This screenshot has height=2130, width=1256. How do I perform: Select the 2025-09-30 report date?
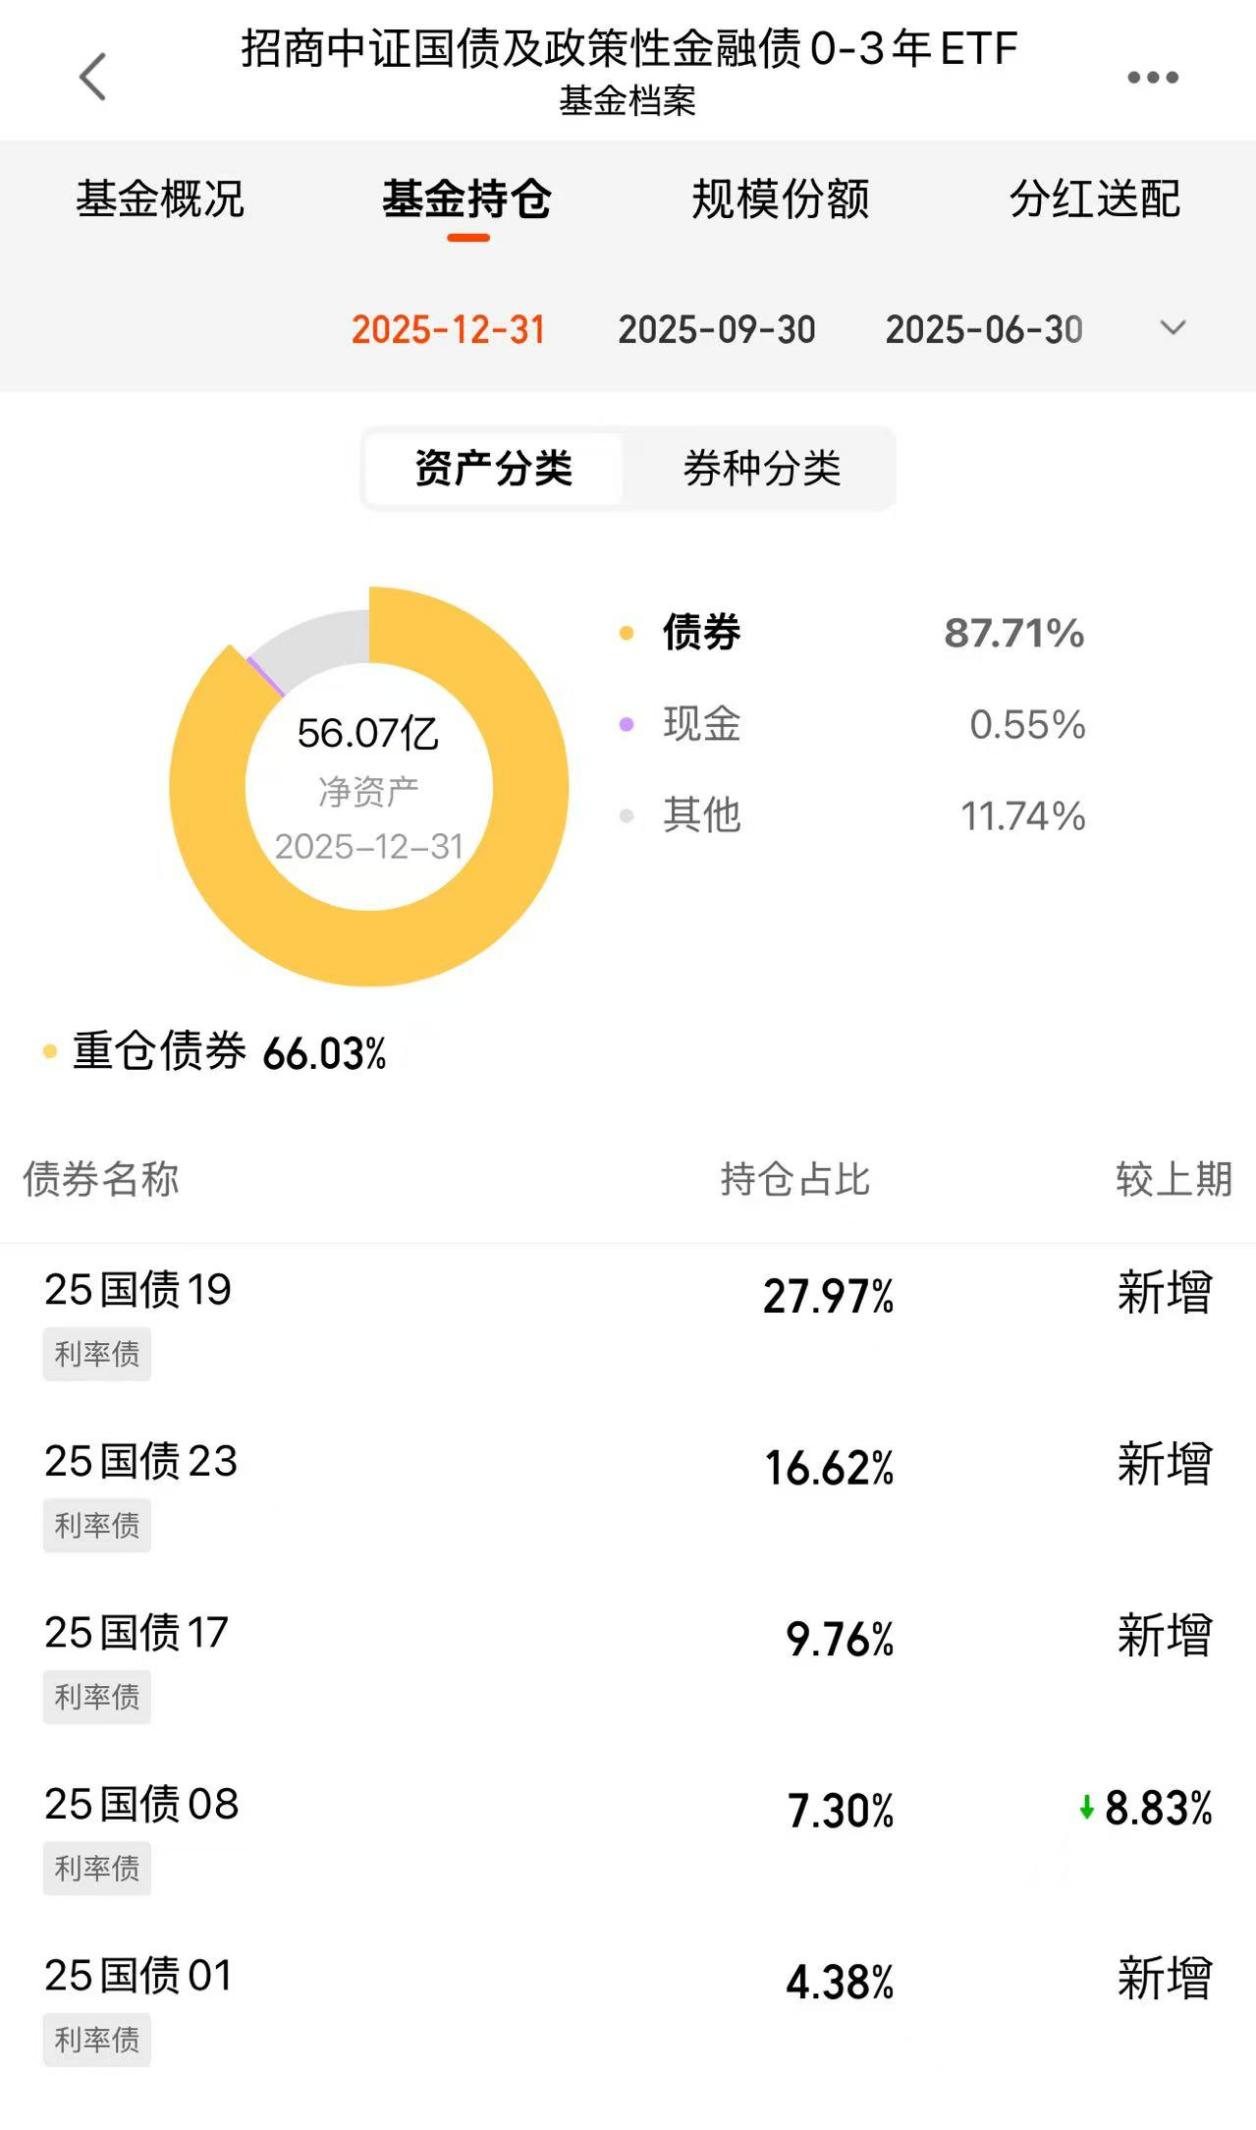click(x=716, y=330)
